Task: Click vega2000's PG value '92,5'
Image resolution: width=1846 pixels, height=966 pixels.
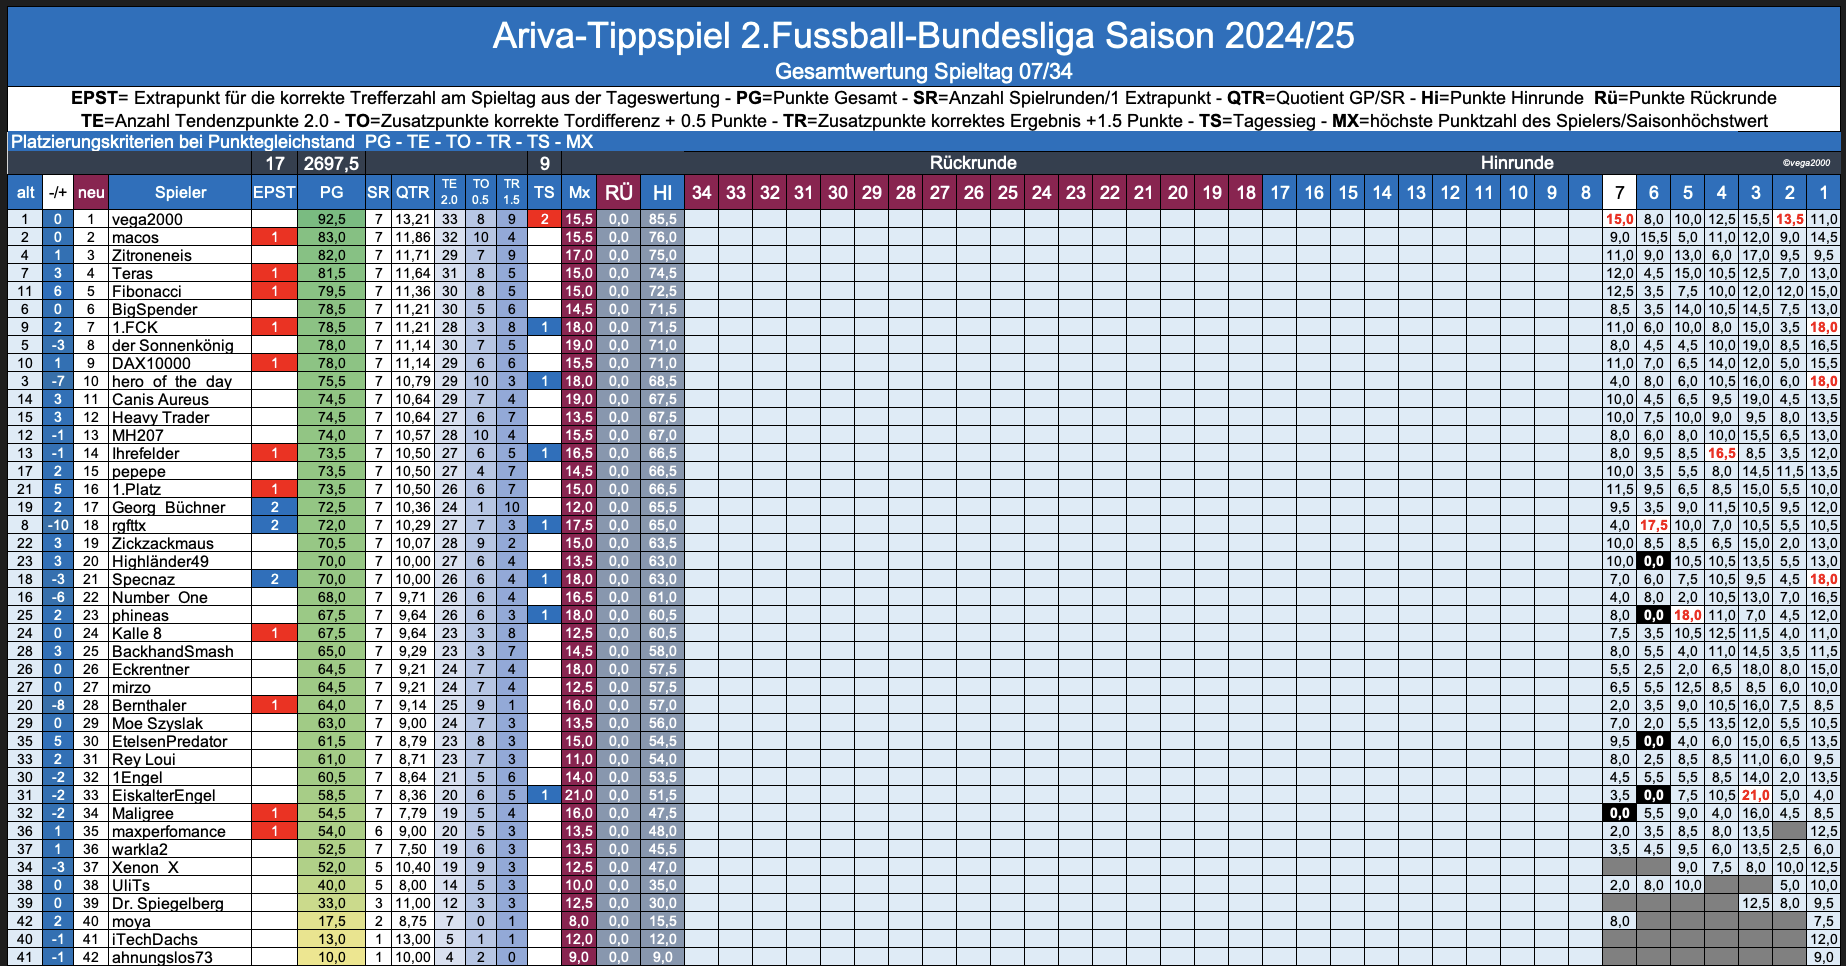Action: (331, 219)
